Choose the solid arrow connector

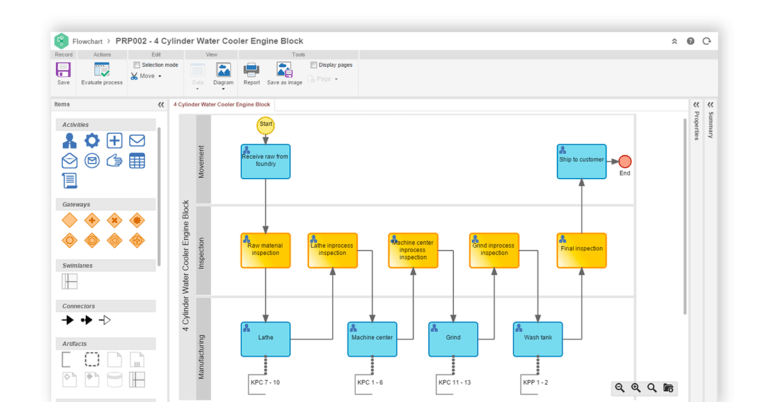point(68,320)
